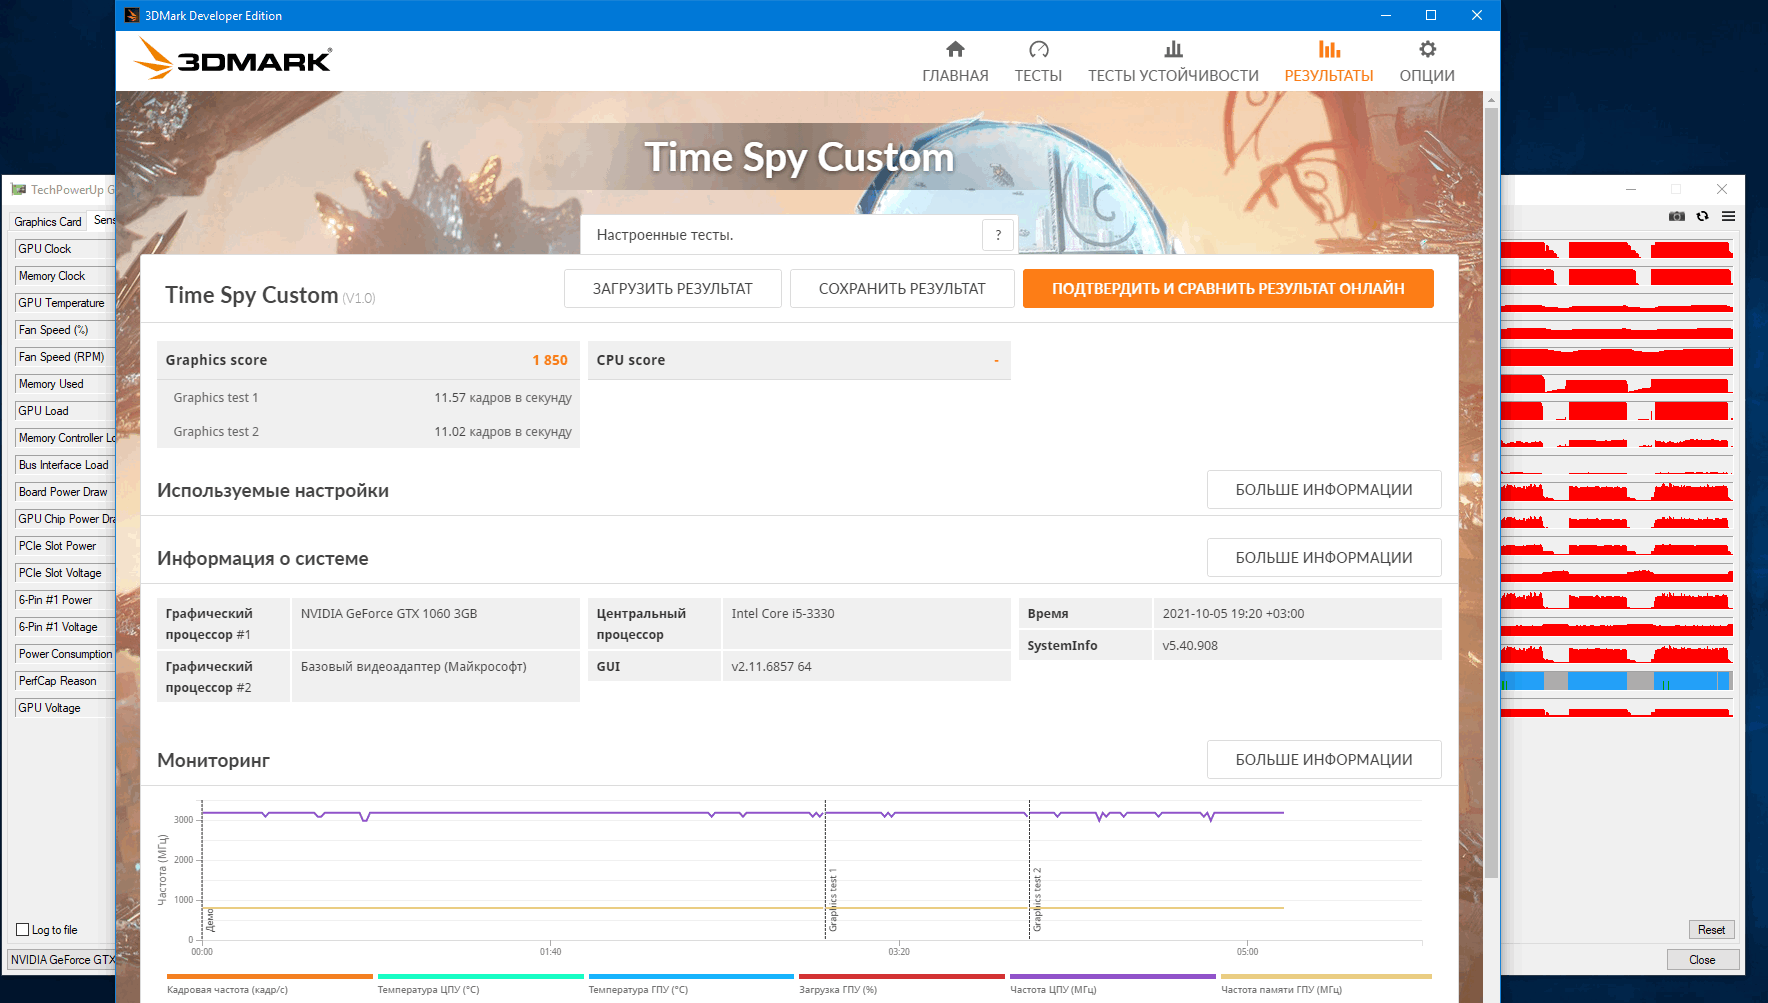Click Intel Core i5-3330 value

[783, 614]
